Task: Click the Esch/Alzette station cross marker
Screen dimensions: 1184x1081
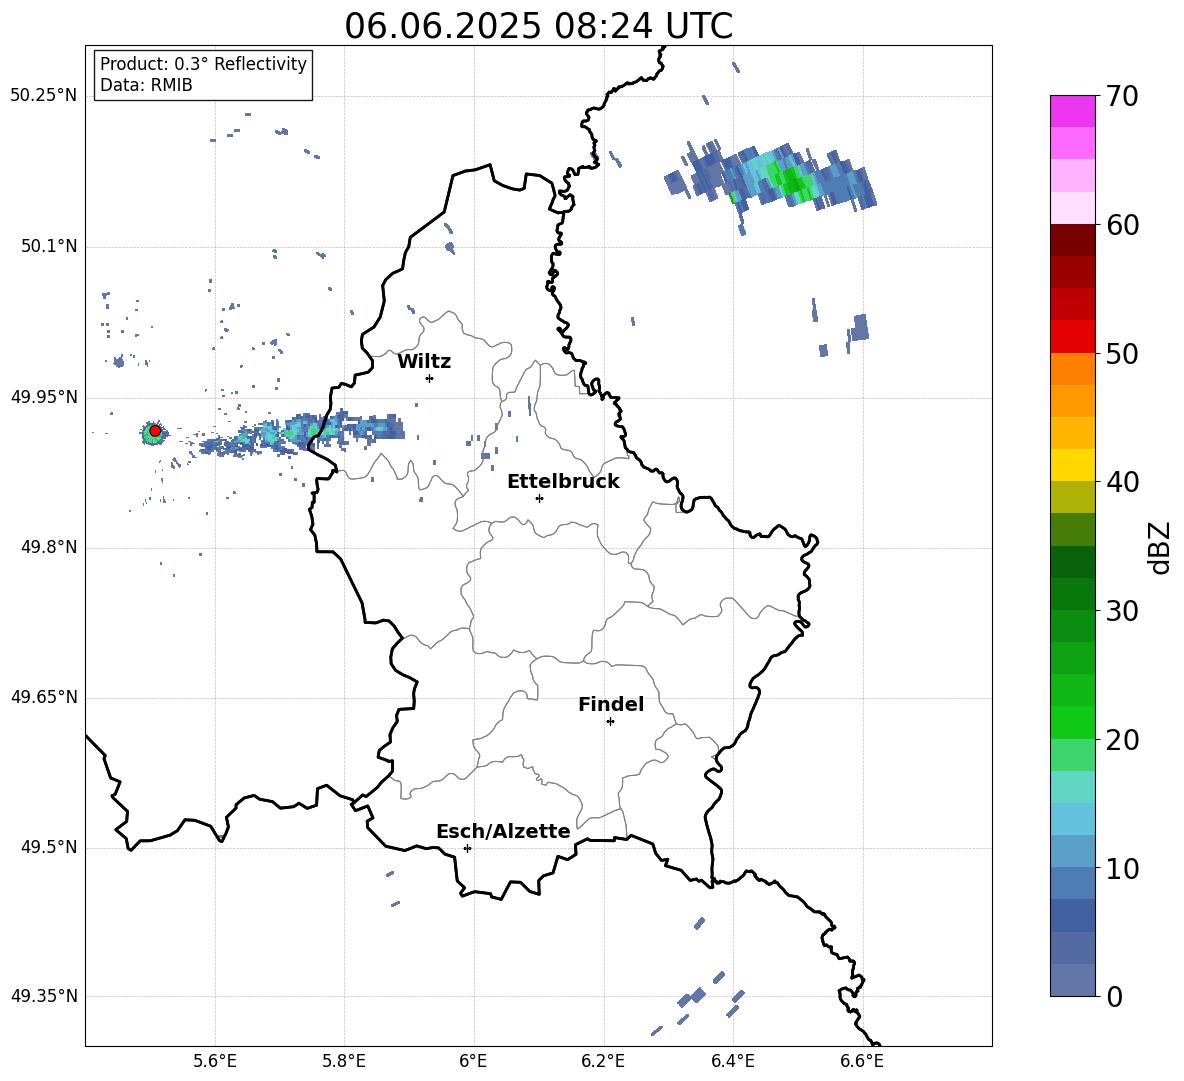Action: 467,848
